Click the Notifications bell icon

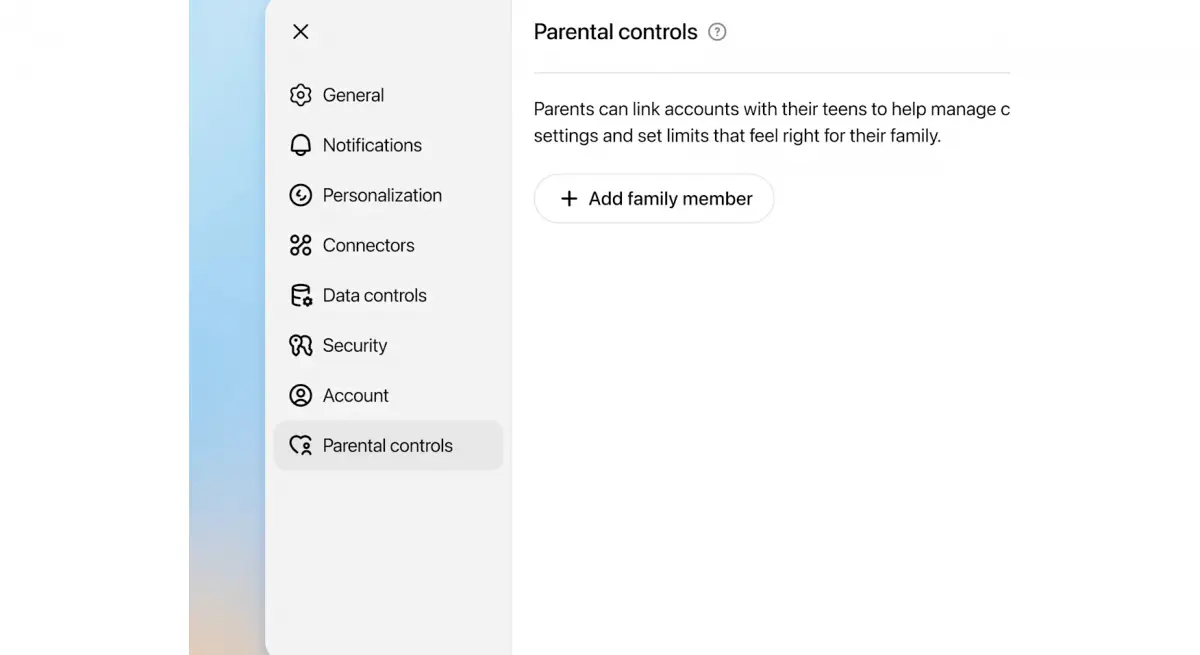301,145
